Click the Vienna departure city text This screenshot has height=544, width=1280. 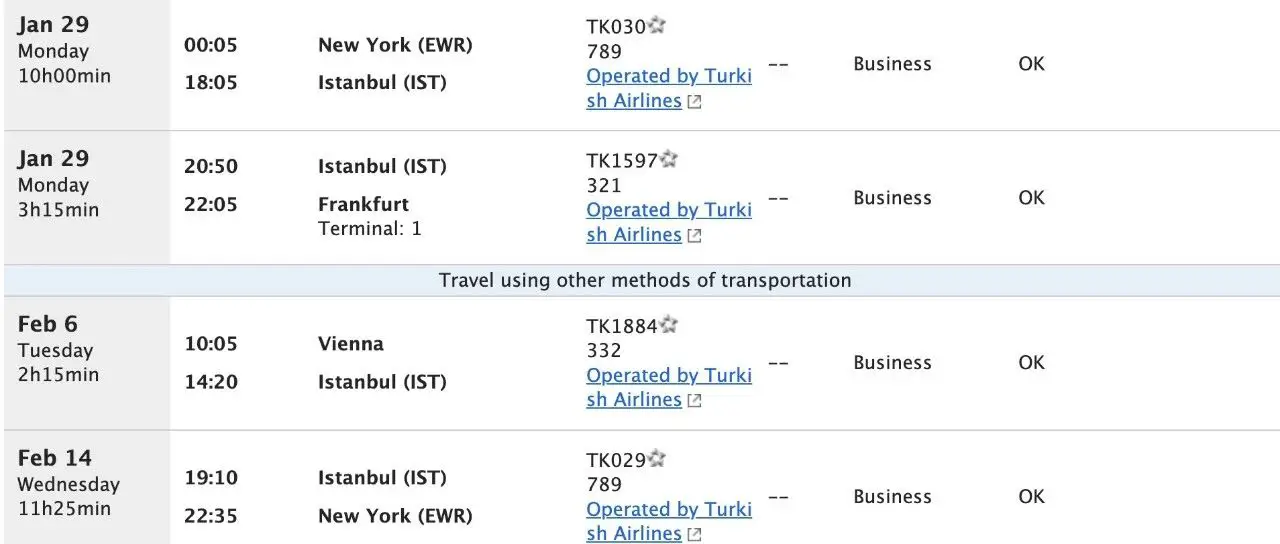(x=351, y=343)
